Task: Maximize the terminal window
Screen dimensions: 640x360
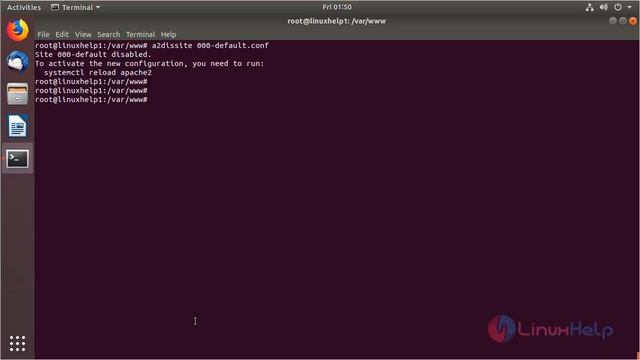Action: 622,21
